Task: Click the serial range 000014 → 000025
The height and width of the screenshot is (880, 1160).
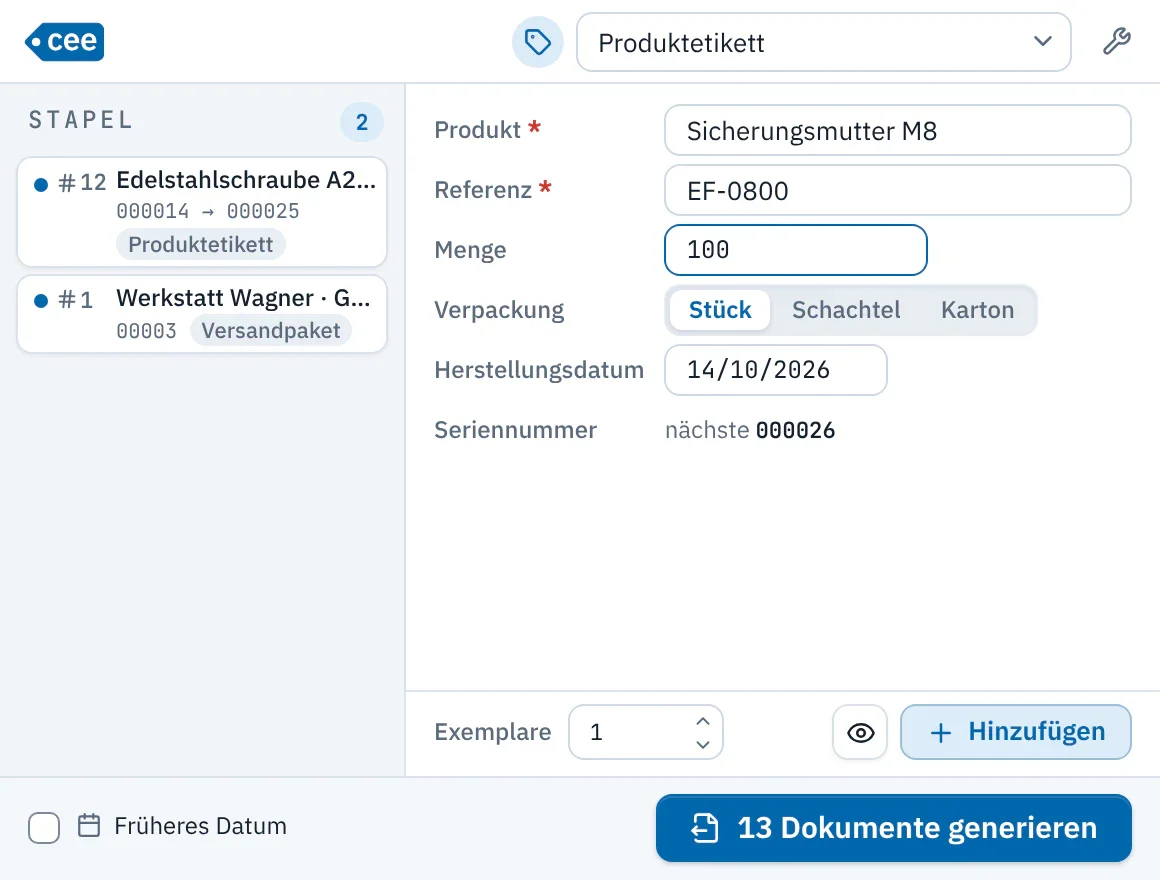Action: pyautogui.click(x=208, y=211)
